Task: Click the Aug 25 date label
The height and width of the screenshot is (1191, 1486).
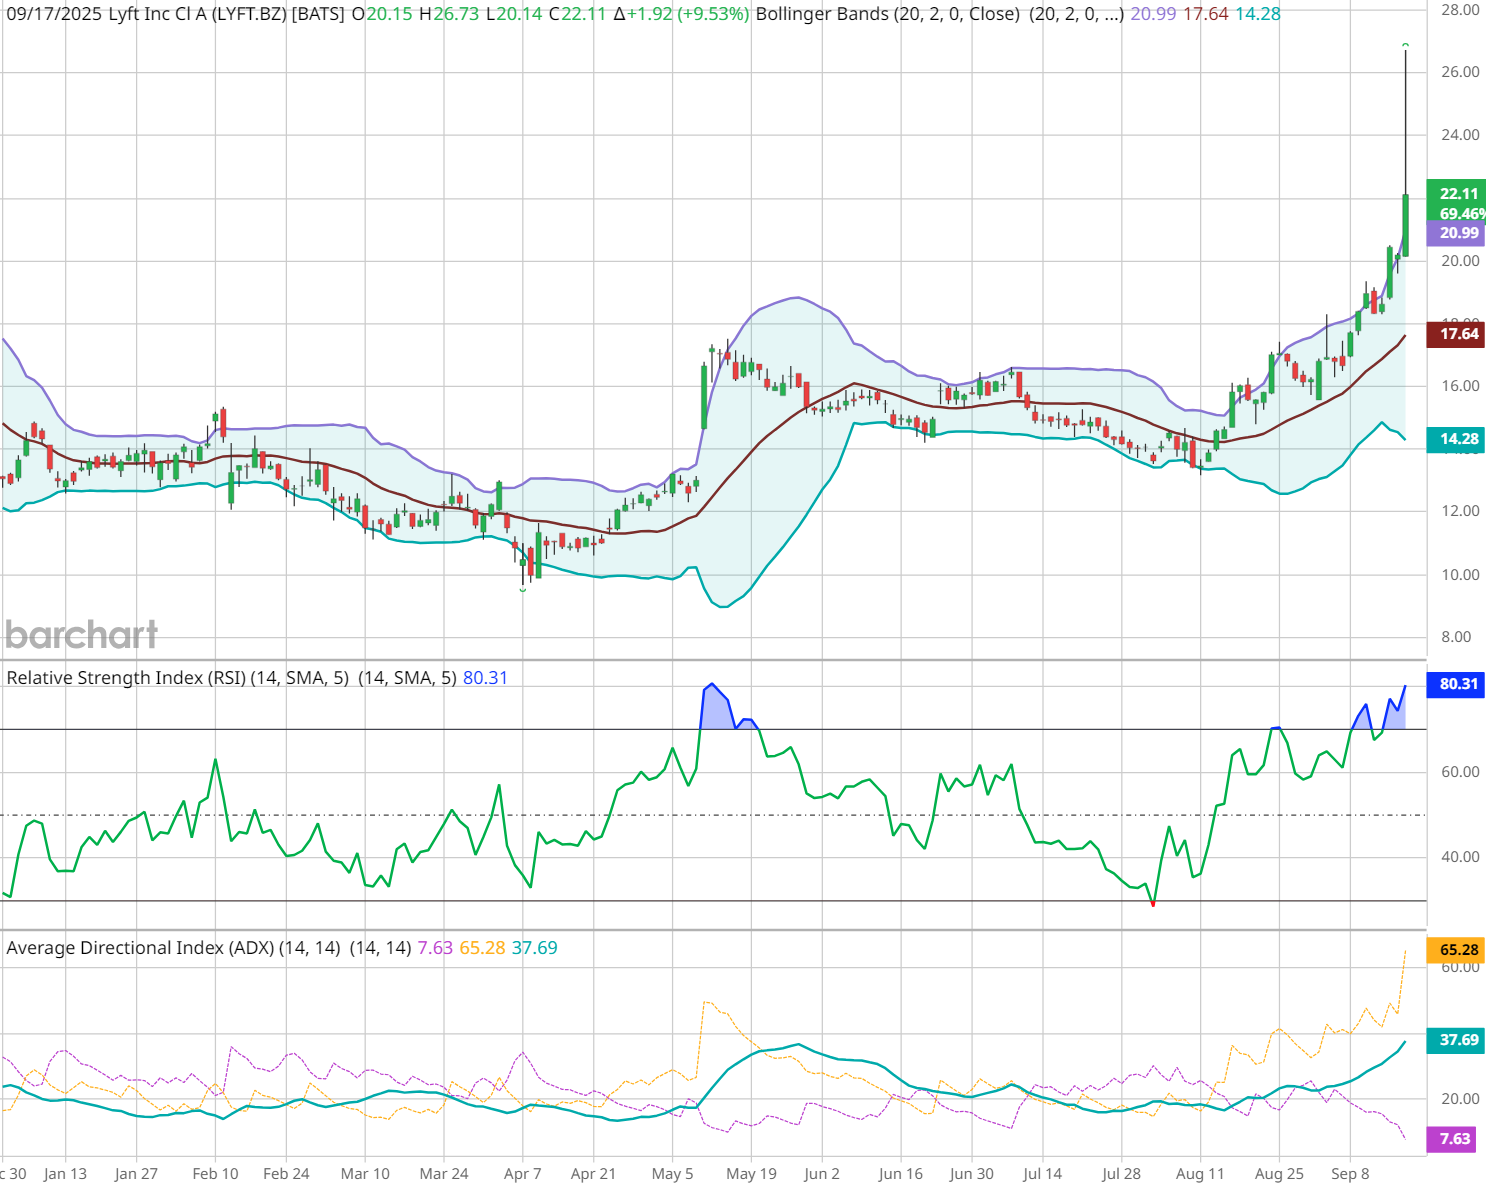Action: 1279,1174
